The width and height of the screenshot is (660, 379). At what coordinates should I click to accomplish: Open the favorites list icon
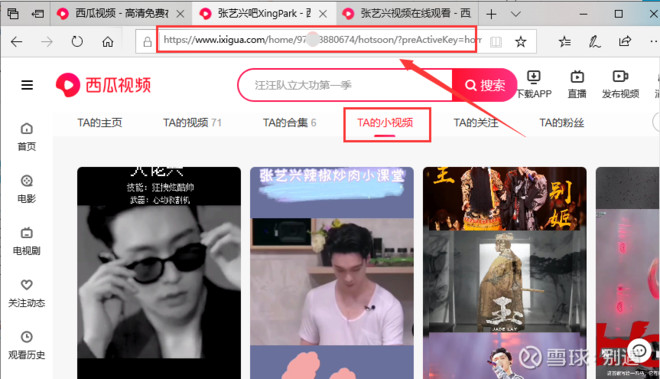565,41
